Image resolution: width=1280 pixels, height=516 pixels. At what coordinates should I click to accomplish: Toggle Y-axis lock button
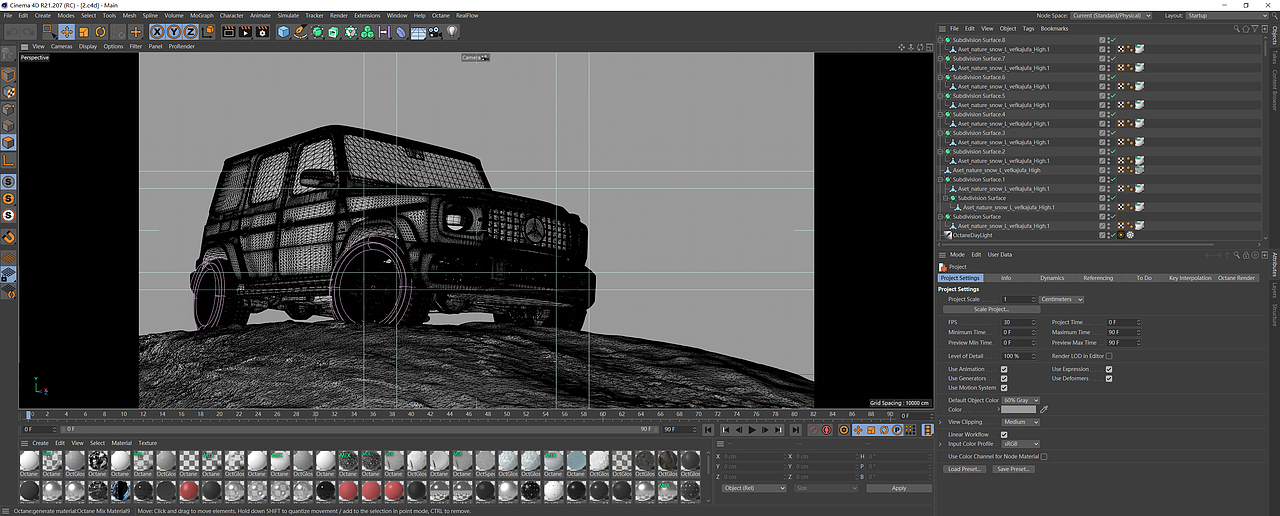click(x=174, y=32)
